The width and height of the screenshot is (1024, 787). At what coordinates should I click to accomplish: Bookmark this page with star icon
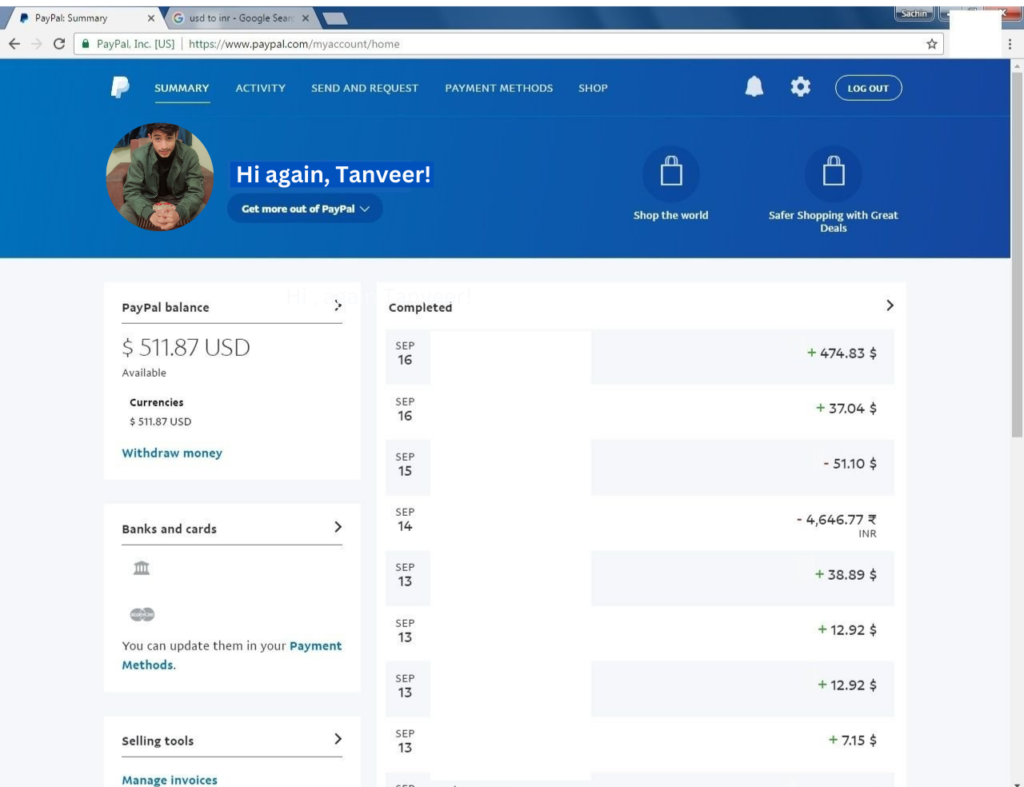point(932,44)
